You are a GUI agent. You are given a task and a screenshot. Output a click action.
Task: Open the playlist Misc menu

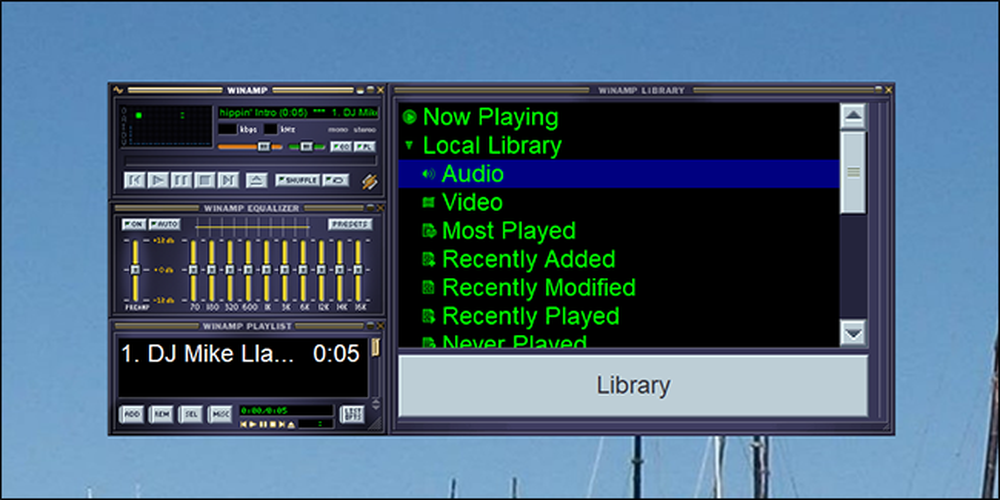221,415
